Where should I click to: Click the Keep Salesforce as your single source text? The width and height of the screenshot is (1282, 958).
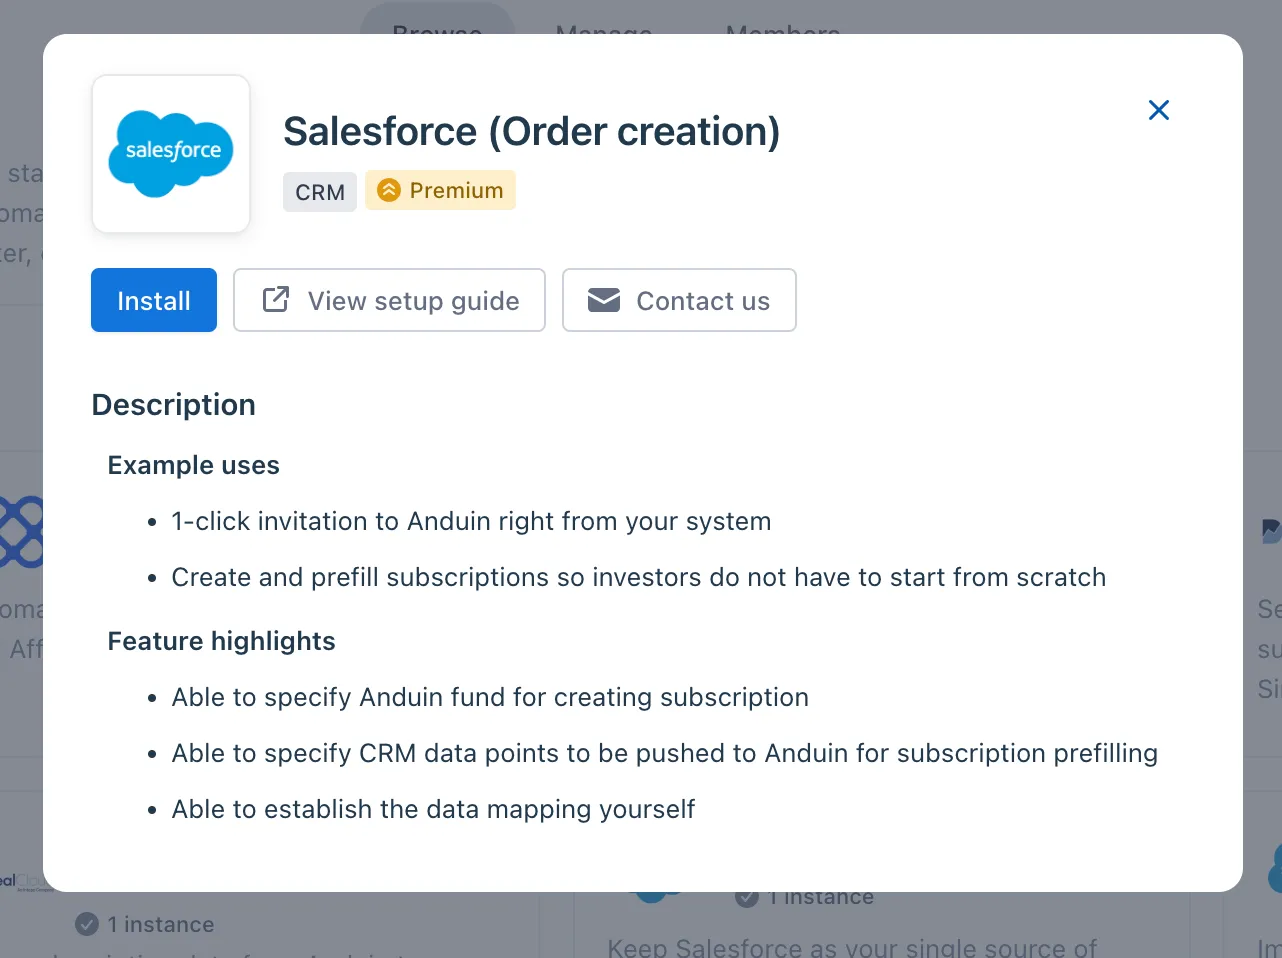pos(852,946)
